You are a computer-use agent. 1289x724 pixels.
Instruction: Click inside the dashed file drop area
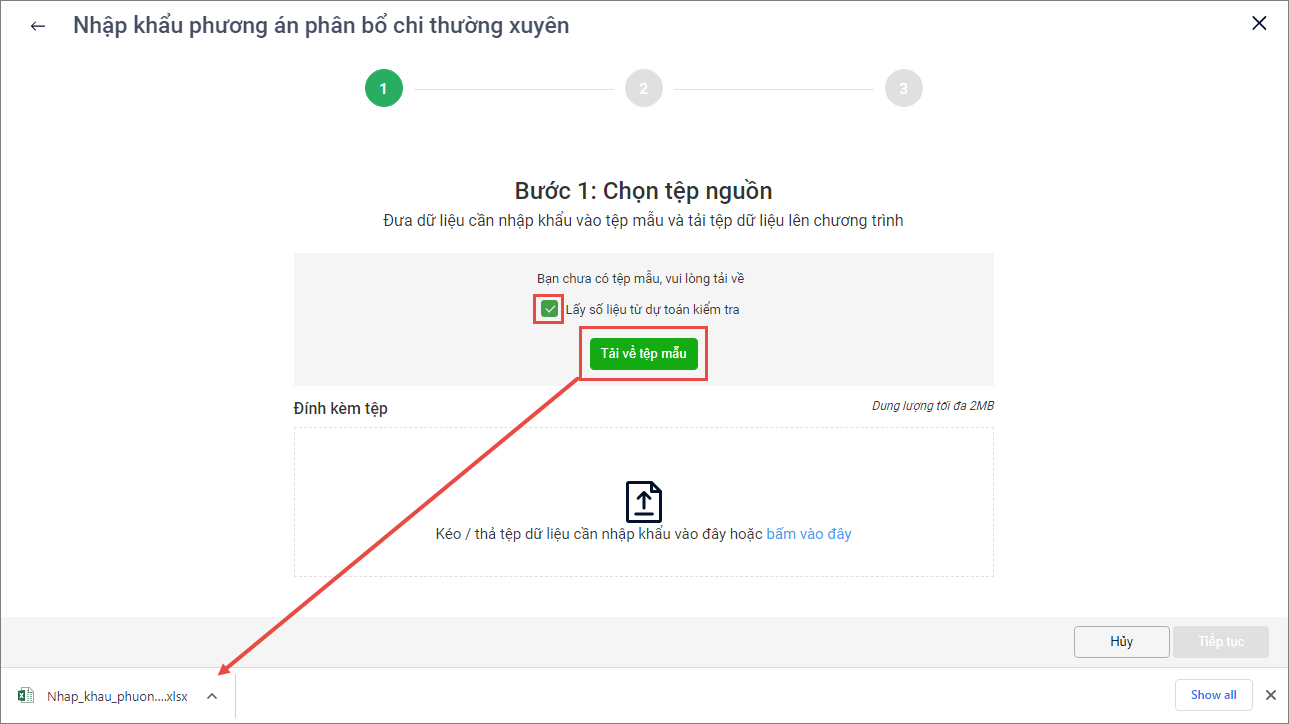tap(644, 502)
